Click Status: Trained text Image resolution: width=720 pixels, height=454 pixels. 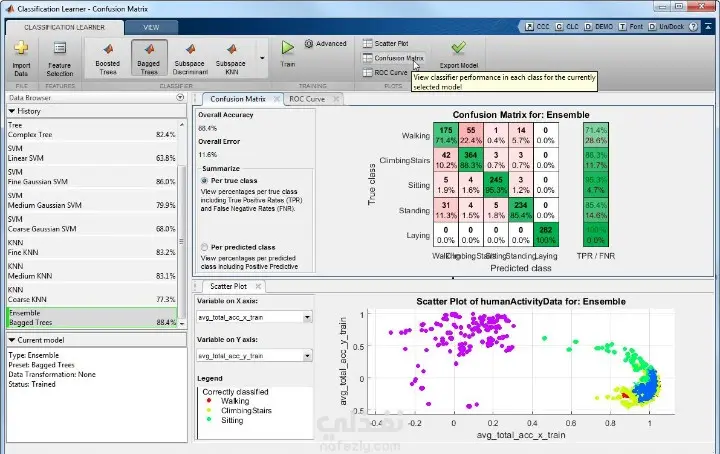32,384
